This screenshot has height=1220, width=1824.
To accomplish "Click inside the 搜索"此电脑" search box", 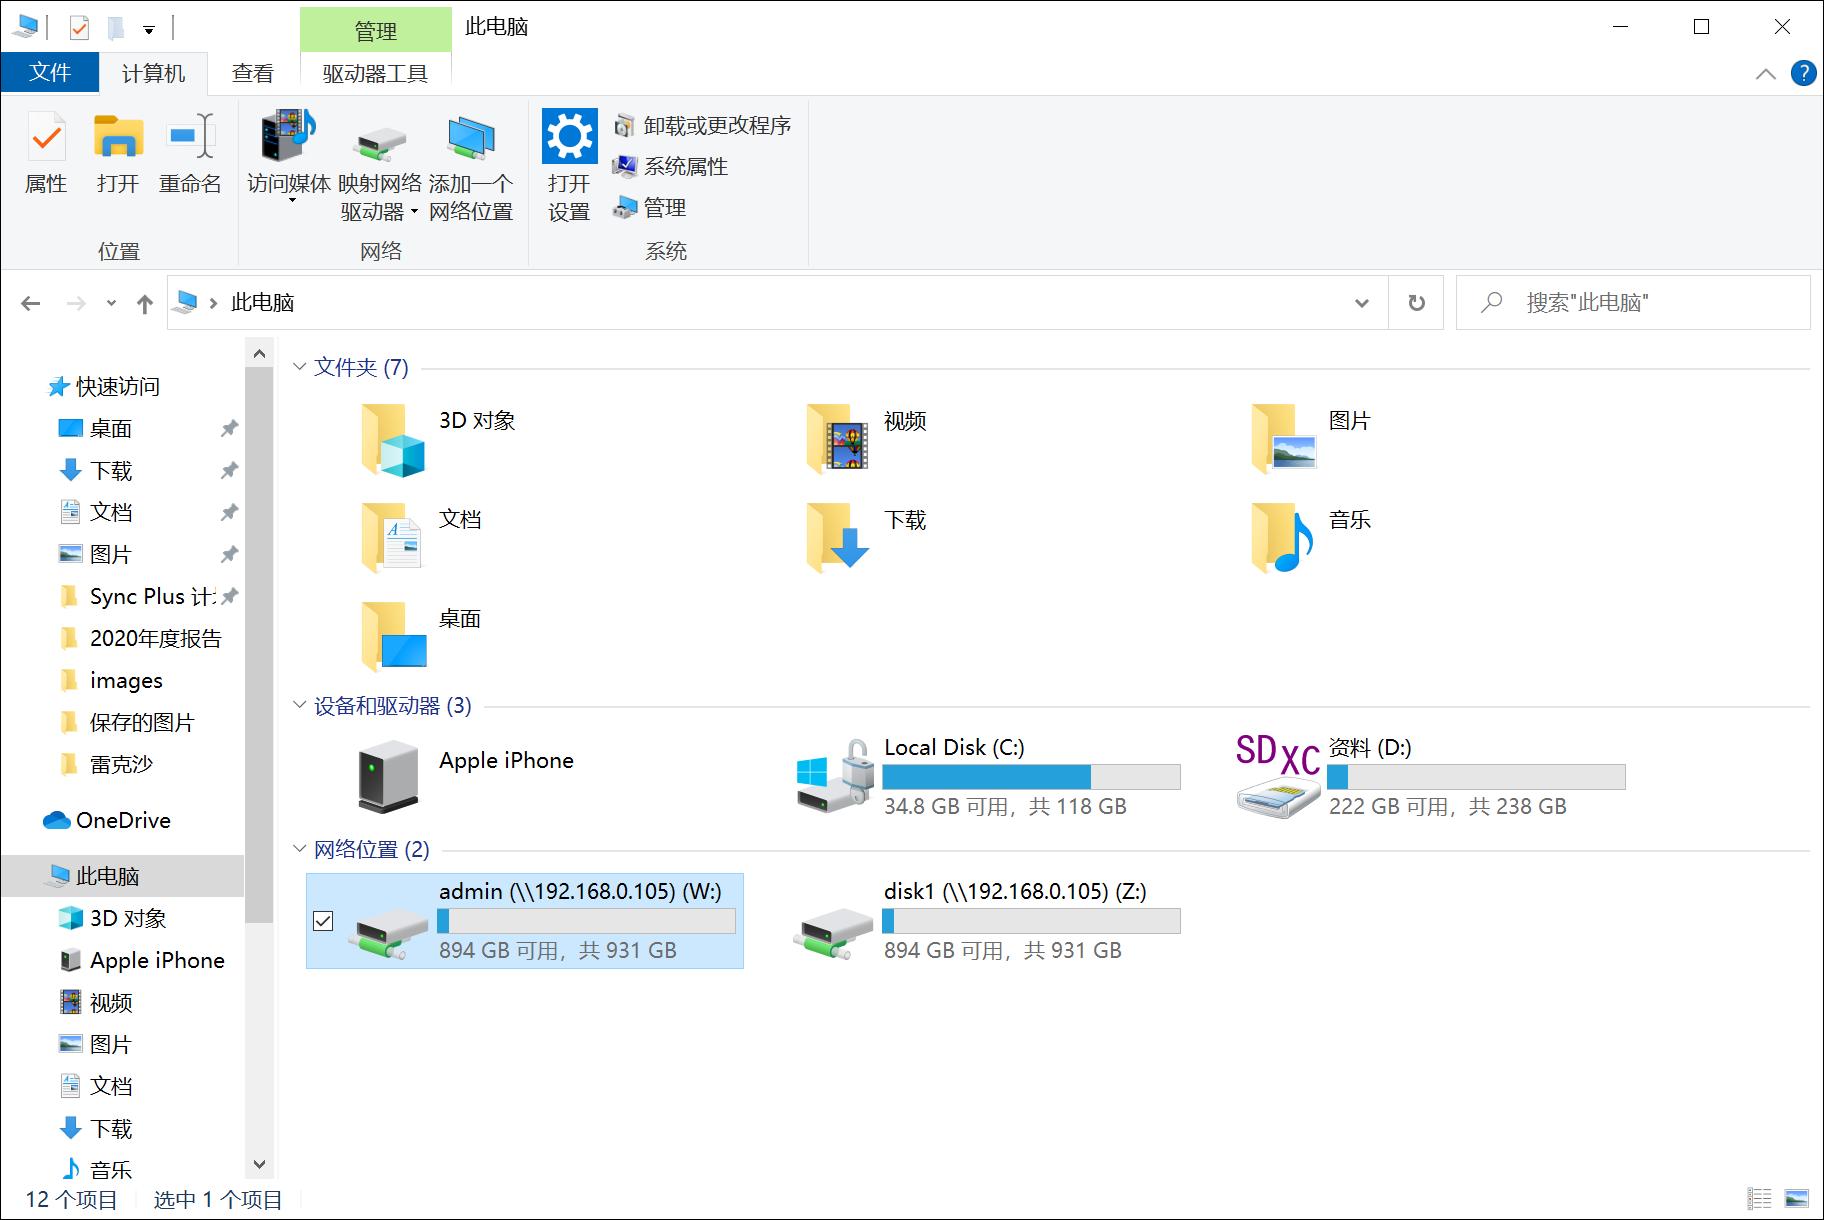I will [x=1630, y=302].
